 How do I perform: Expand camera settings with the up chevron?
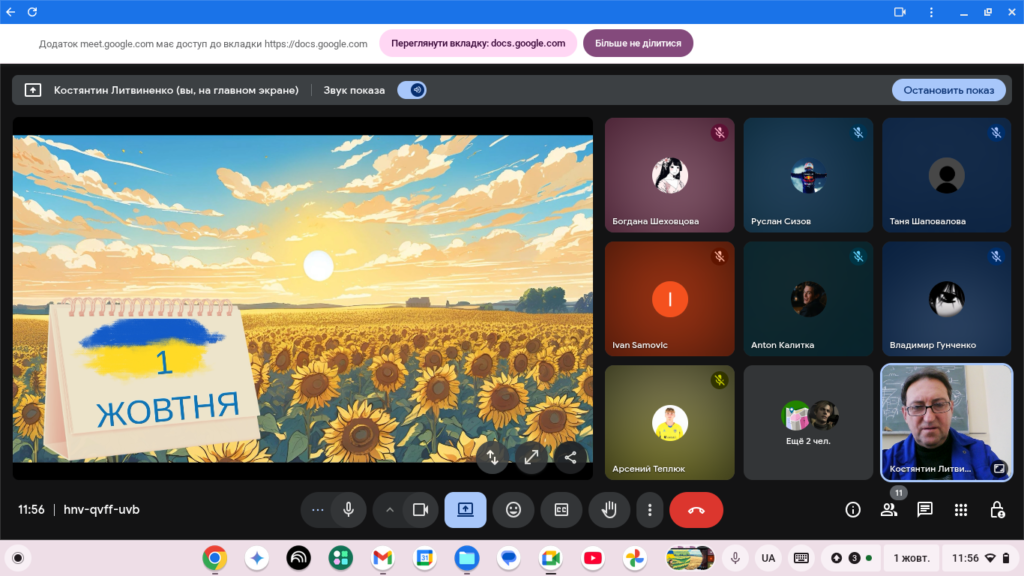(390, 510)
